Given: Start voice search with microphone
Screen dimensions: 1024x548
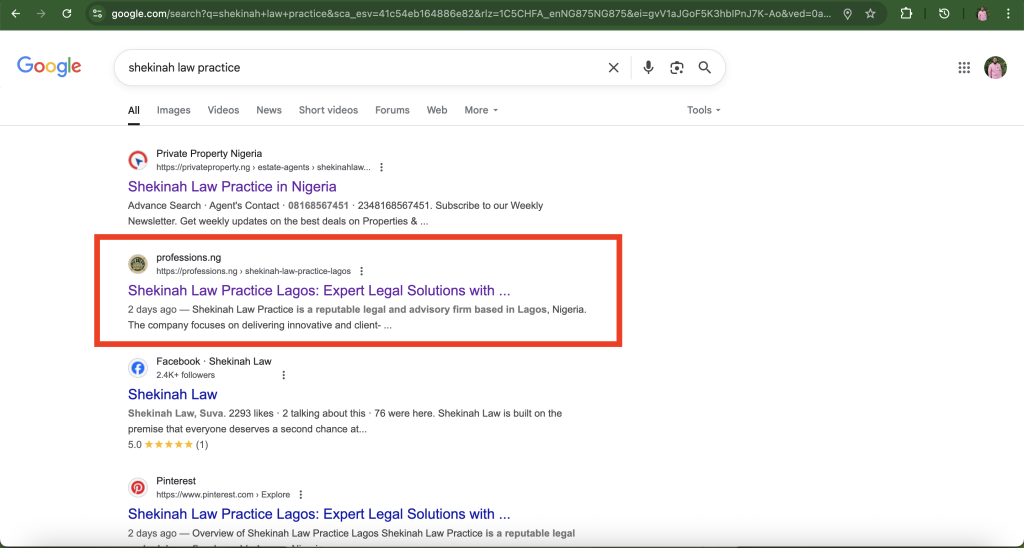Looking at the screenshot, I should pyautogui.click(x=648, y=67).
